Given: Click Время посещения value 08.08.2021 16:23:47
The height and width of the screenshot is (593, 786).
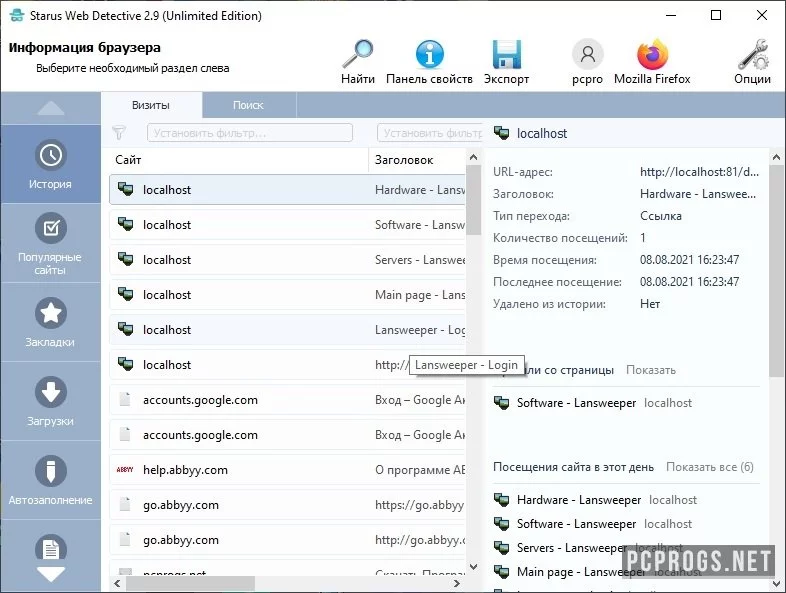Looking at the screenshot, I should pyautogui.click(x=689, y=260).
